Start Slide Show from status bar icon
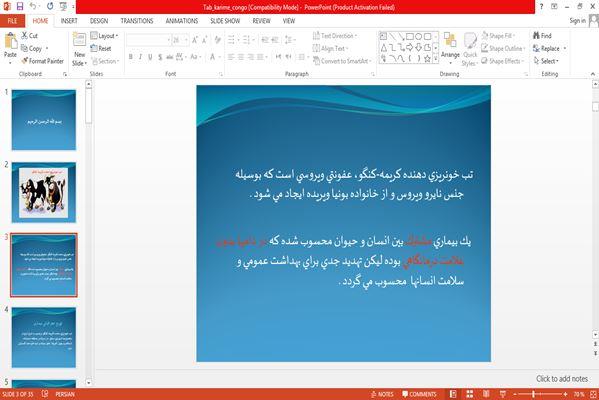Viewport: 599px width, 400px height. coord(503,394)
